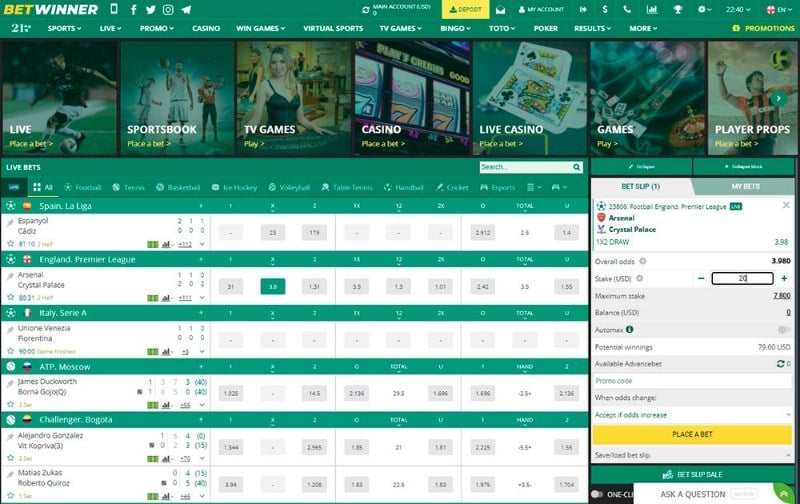Favorite the James Duckworth match star
The image size is (800, 504).
(x=10, y=404)
